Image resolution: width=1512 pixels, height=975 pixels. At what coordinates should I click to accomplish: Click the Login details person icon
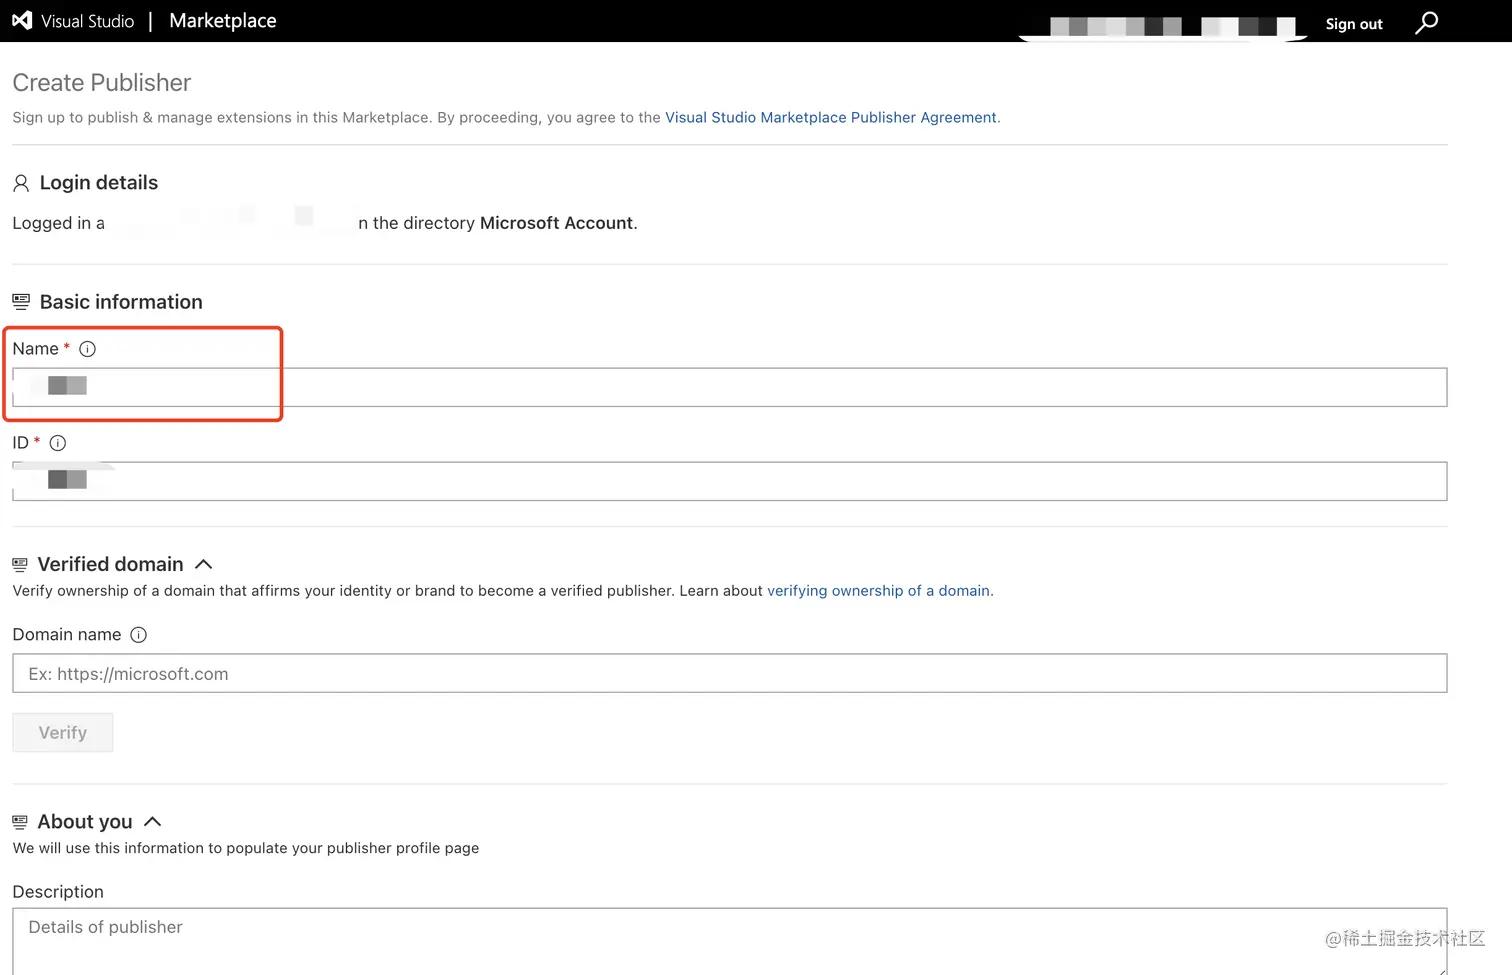coord(21,183)
